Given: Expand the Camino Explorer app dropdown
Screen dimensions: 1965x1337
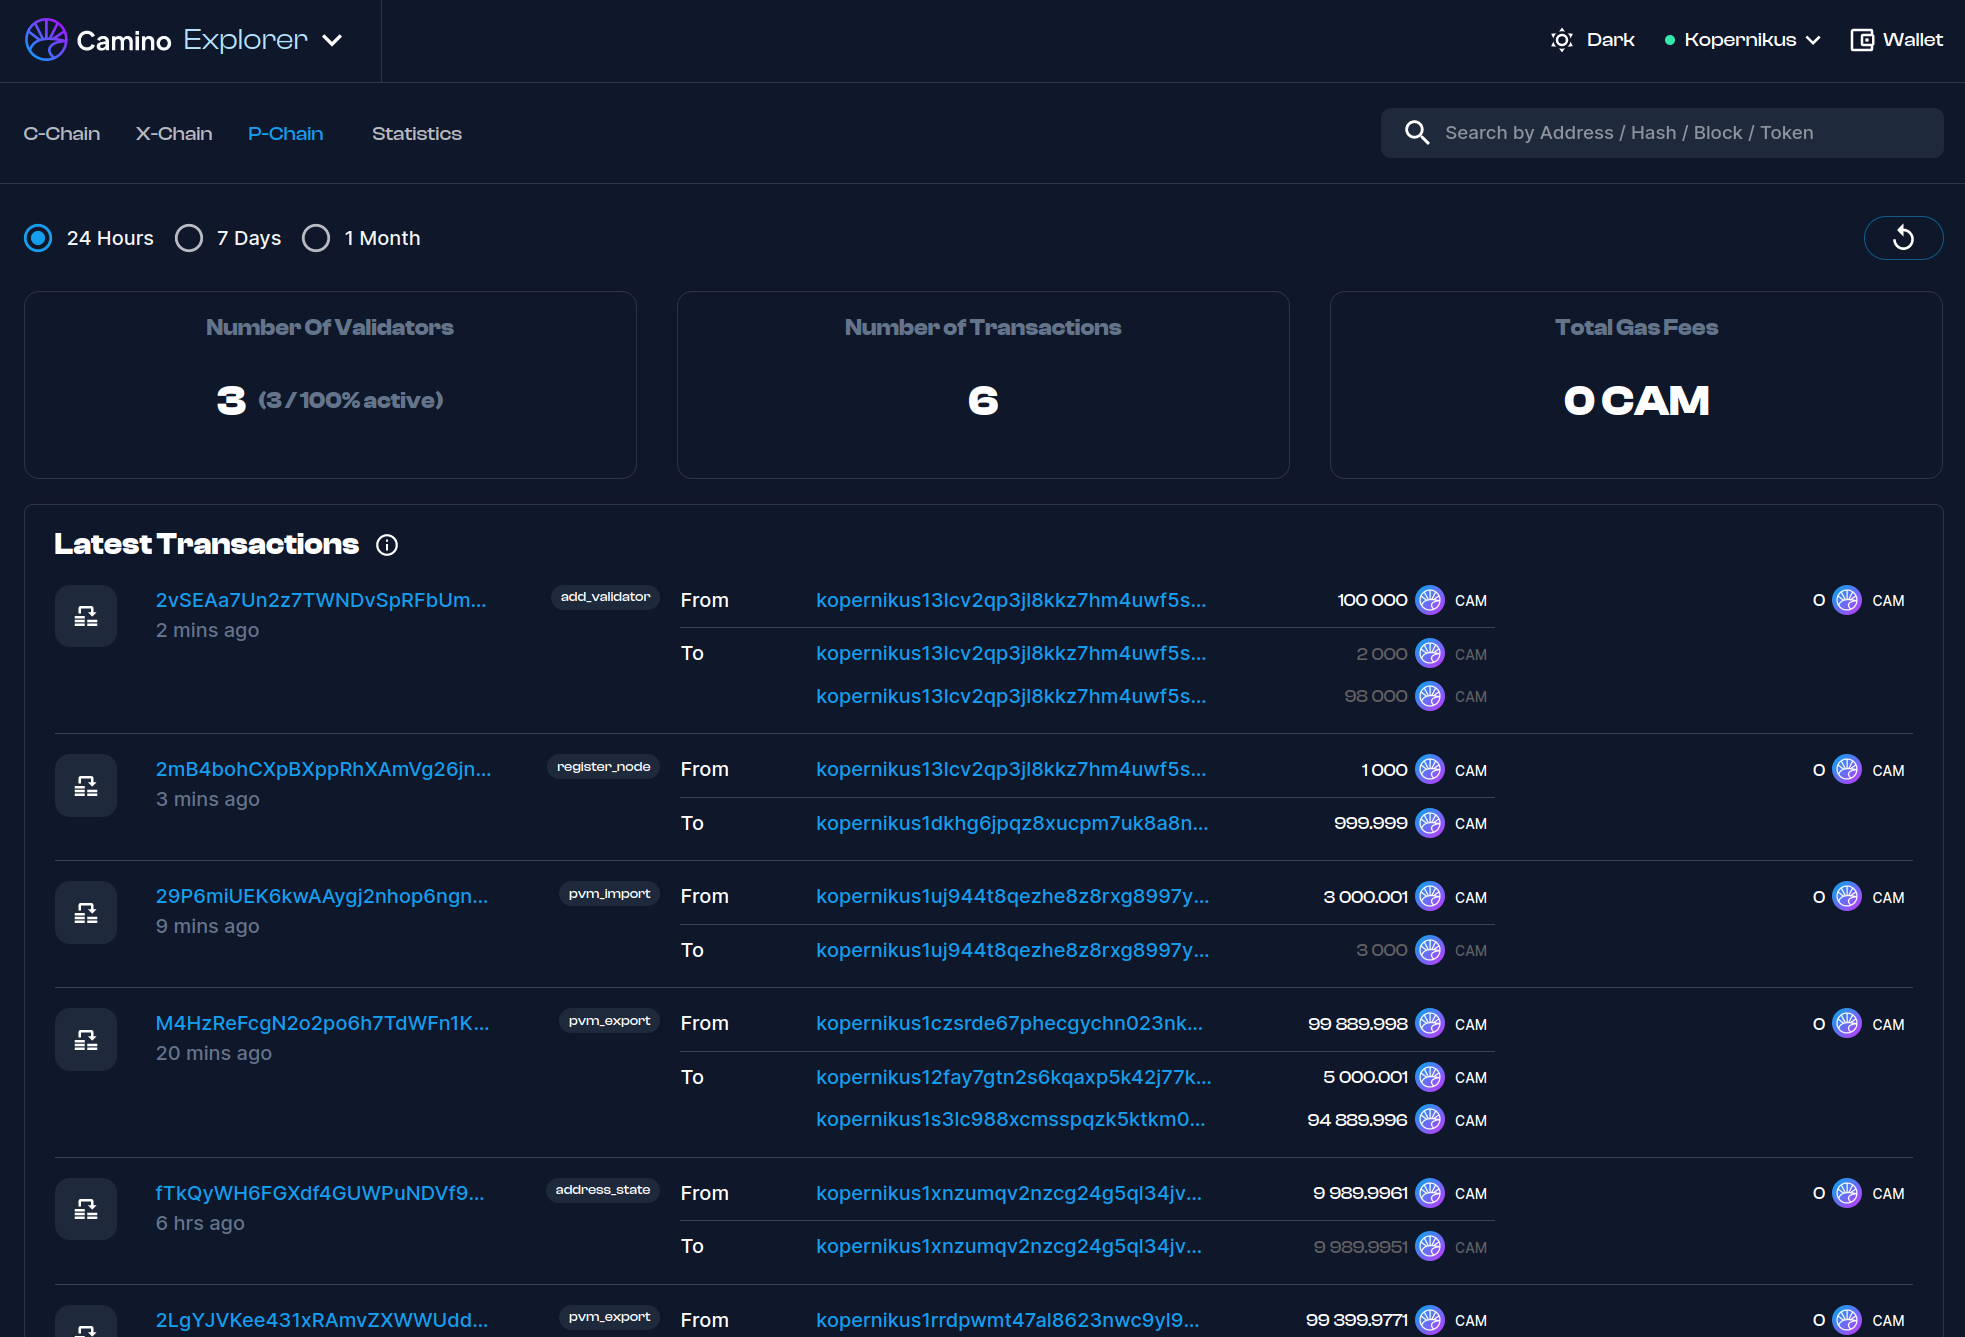Looking at the screenshot, I should tap(333, 40).
